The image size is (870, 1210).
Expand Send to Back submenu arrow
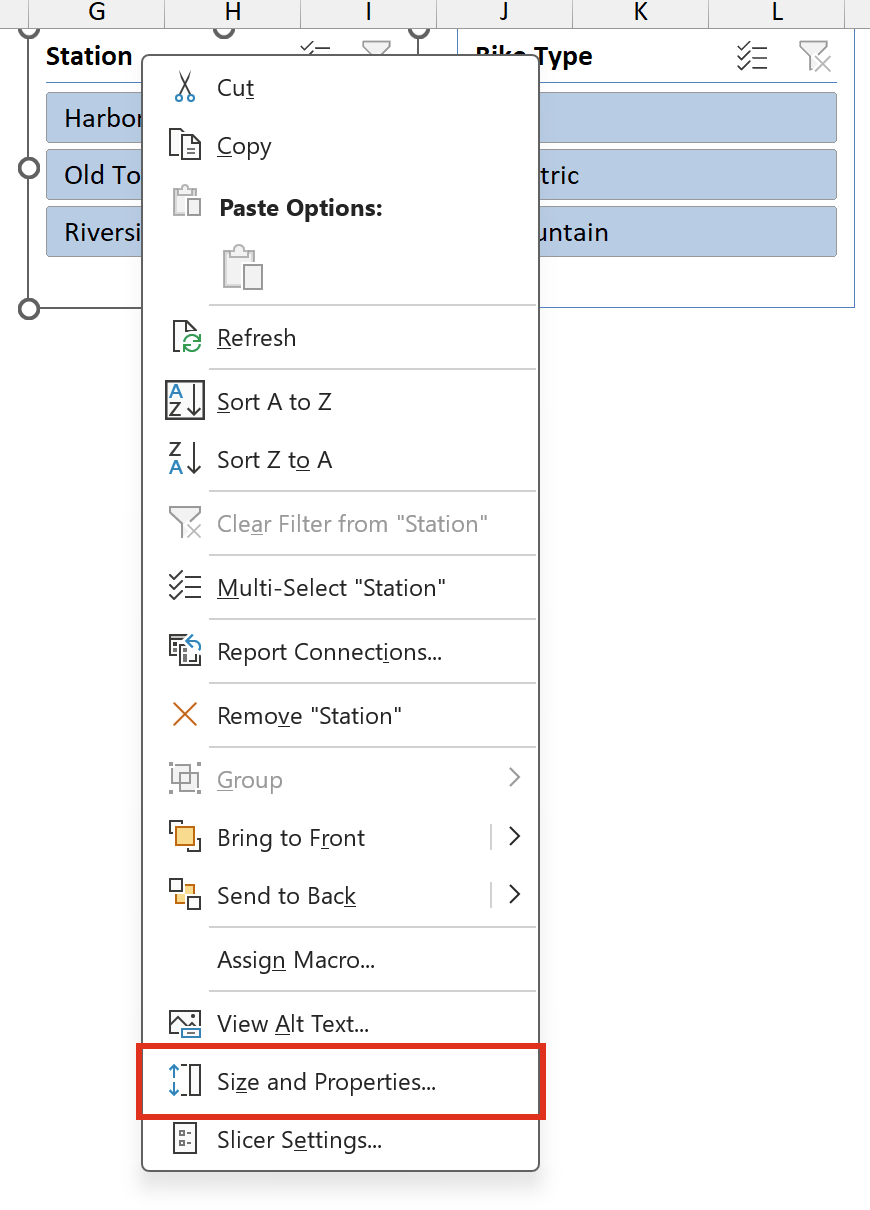514,895
